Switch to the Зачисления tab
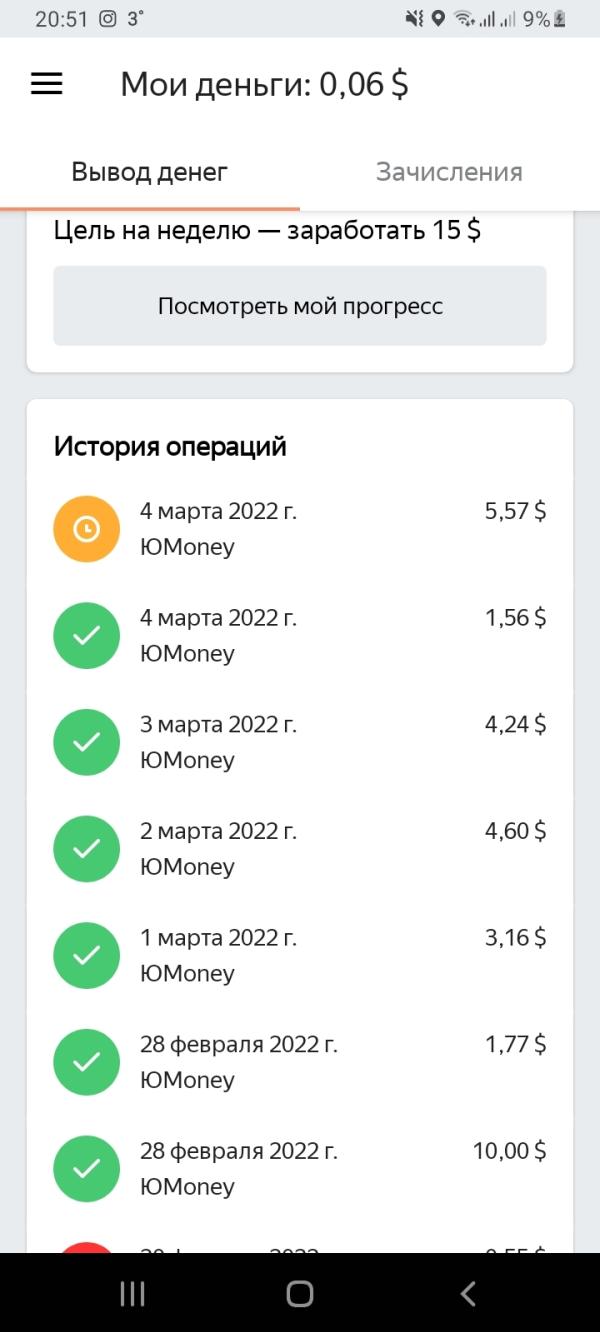This screenshot has width=600, height=1332. [449, 172]
